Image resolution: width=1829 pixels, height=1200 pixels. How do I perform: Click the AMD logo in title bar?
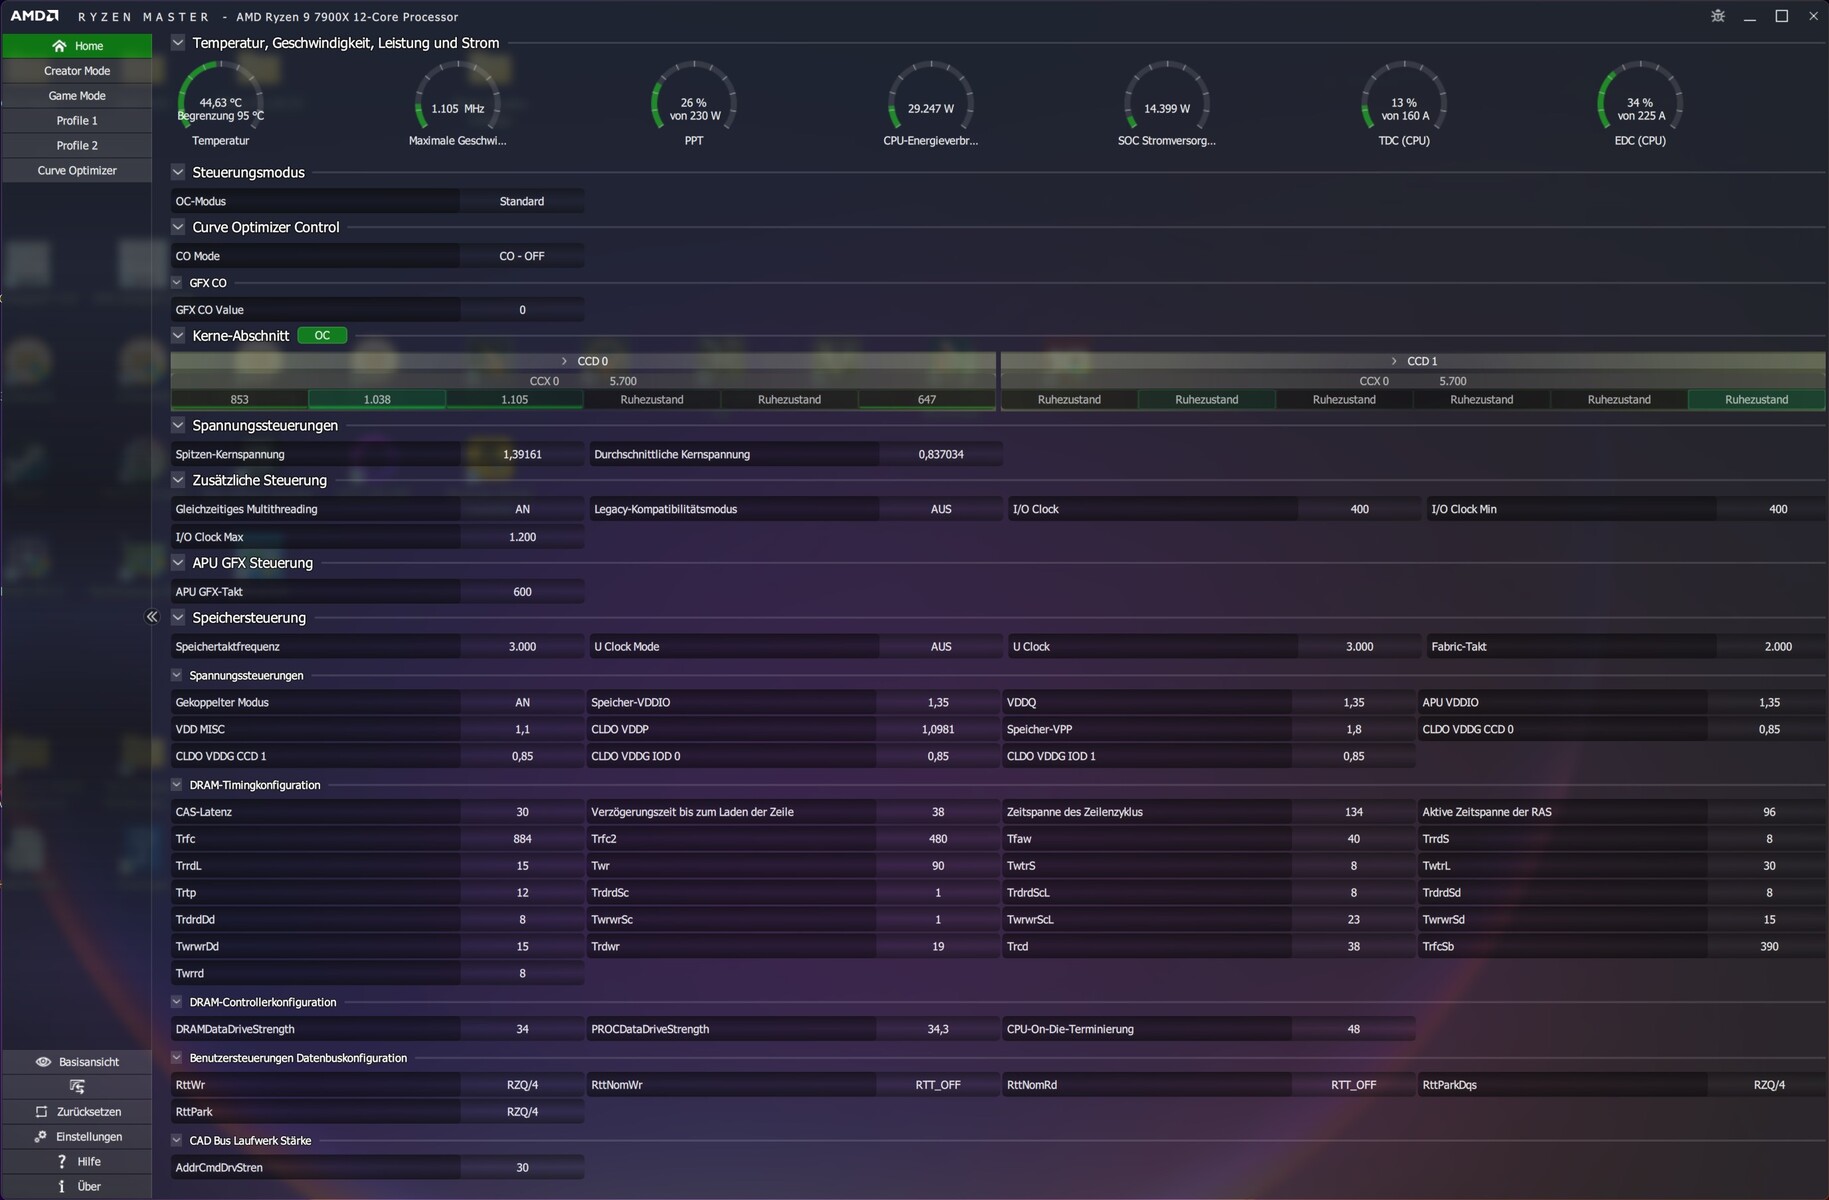point(34,16)
